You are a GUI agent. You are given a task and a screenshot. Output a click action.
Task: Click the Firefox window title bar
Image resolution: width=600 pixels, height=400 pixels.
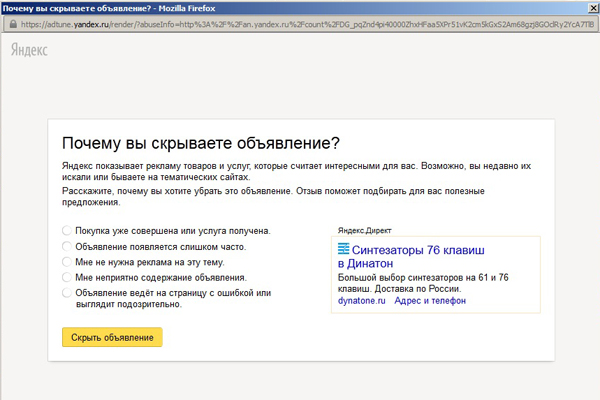click(300, 8)
